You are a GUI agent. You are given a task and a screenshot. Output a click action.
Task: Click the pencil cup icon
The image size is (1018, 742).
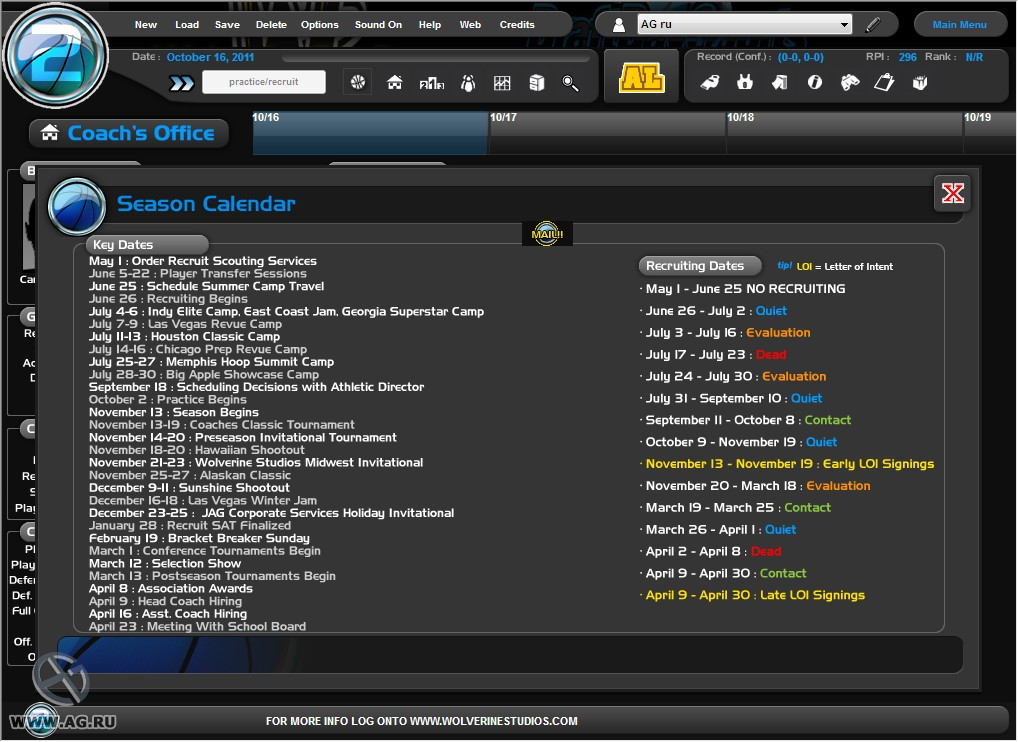(x=920, y=82)
